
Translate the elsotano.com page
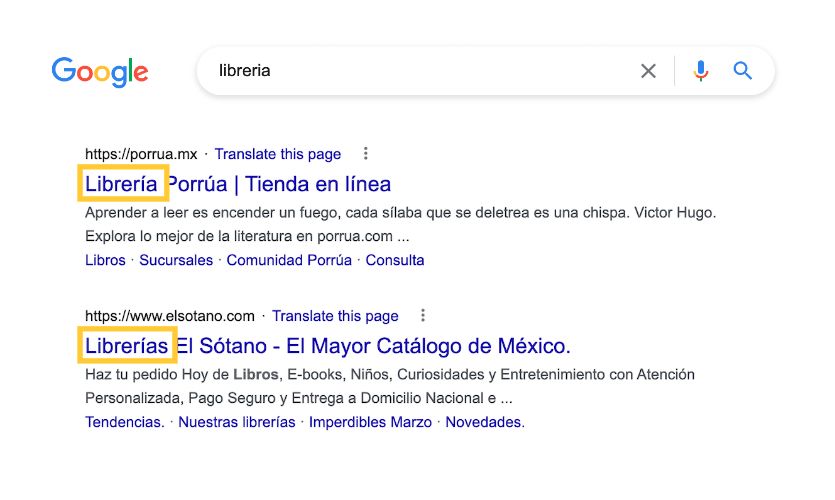click(335, 316)
